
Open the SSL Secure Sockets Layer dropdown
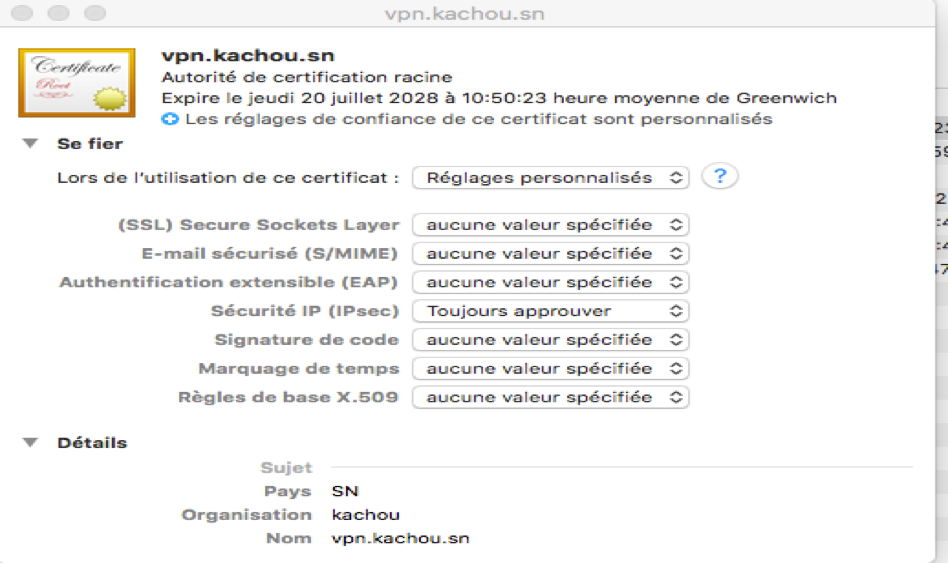coord(550,225)
